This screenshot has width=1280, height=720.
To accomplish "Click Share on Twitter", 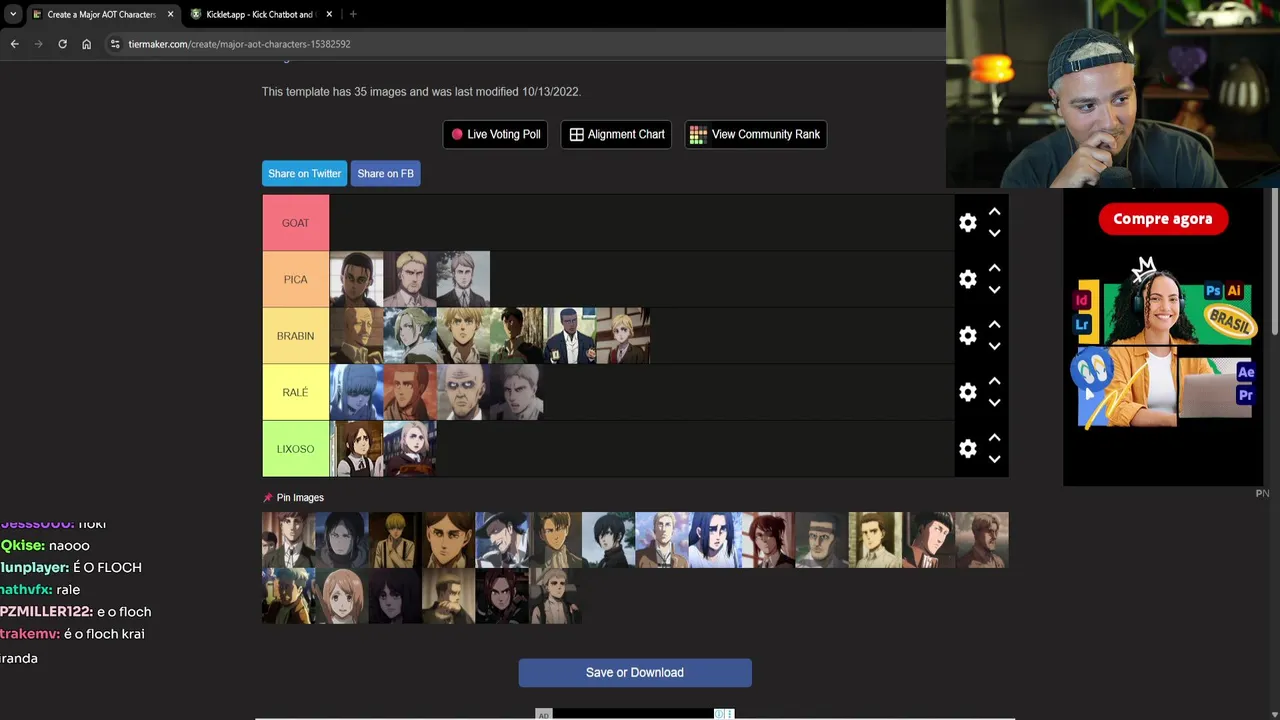I will pos(304,173).
